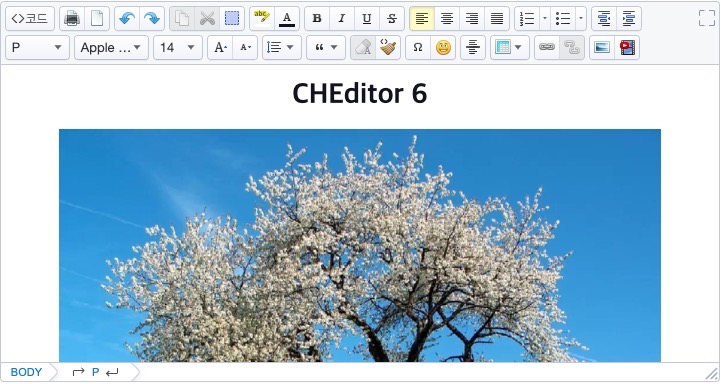721x384 pixels.
Task: Click the editor resize grip handle
Action: click(x=711, y=373)
